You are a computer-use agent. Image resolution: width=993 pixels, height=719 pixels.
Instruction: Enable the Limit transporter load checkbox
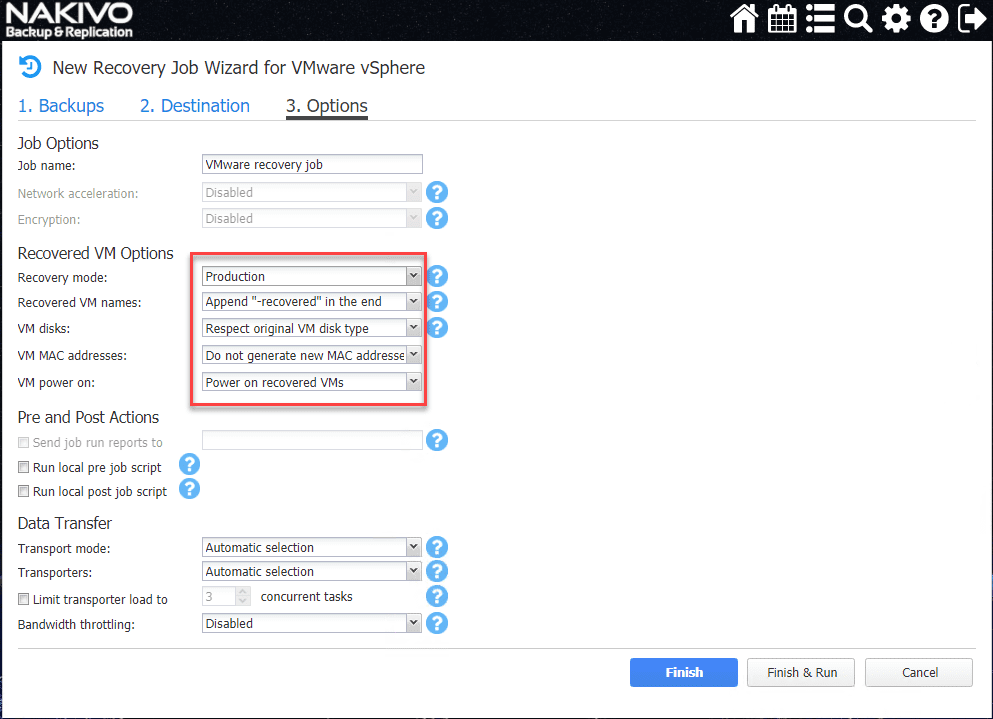point(22,599)
